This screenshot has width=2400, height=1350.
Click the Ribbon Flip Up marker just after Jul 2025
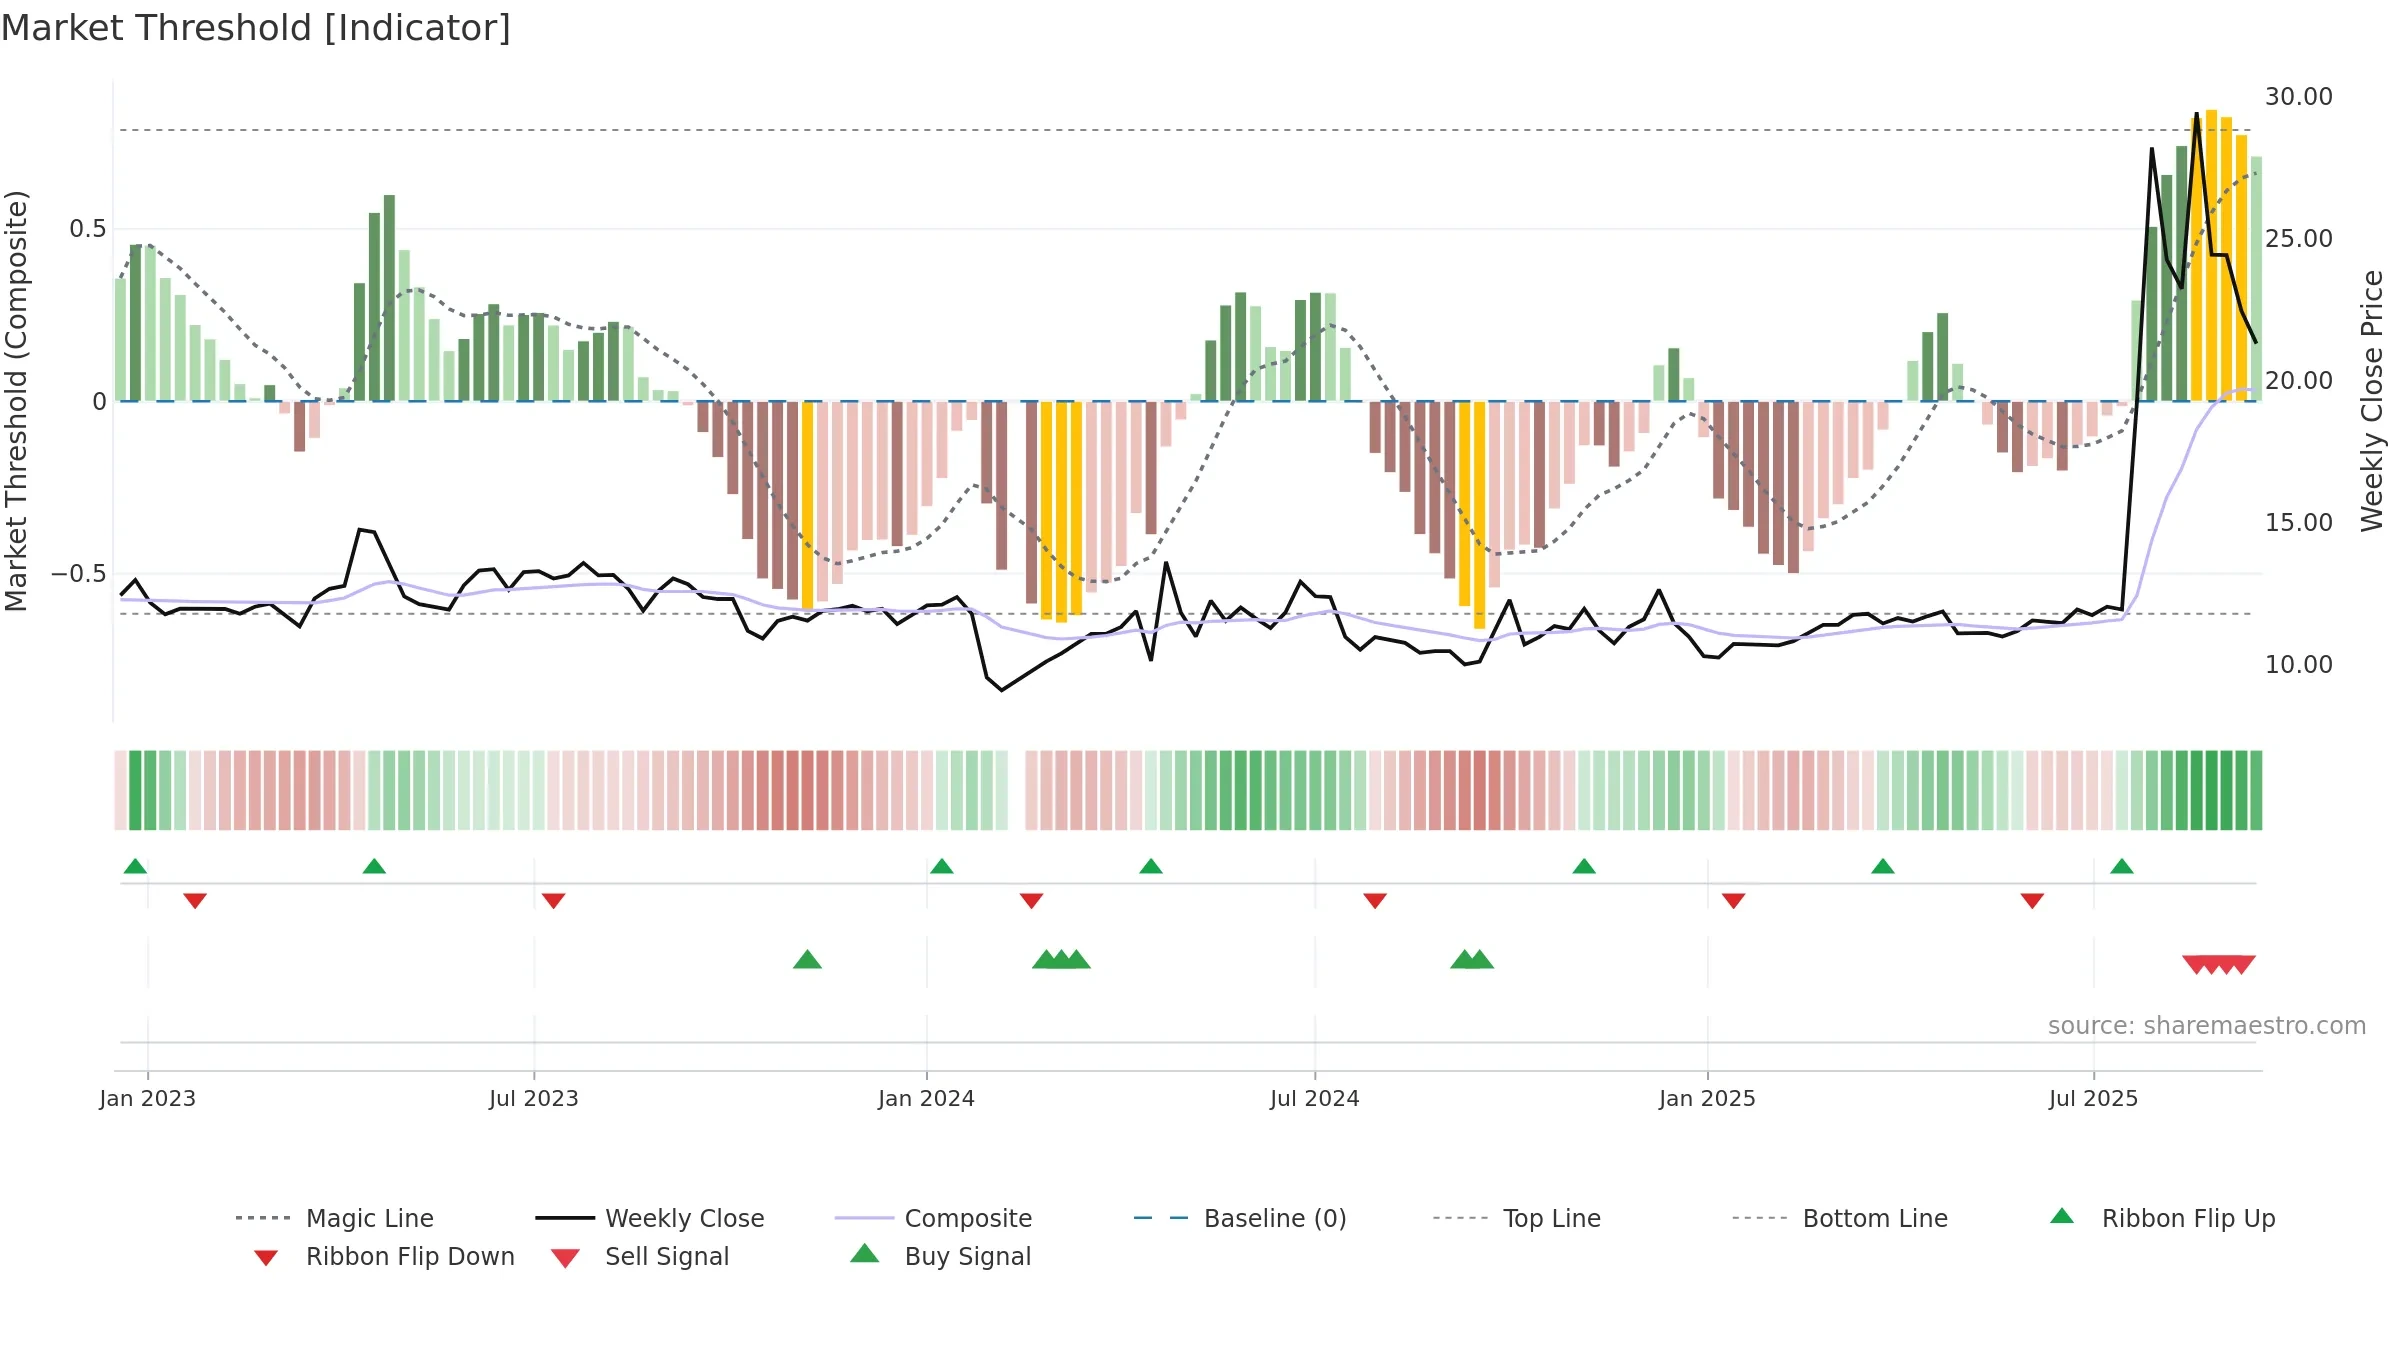pos(2122,866)
